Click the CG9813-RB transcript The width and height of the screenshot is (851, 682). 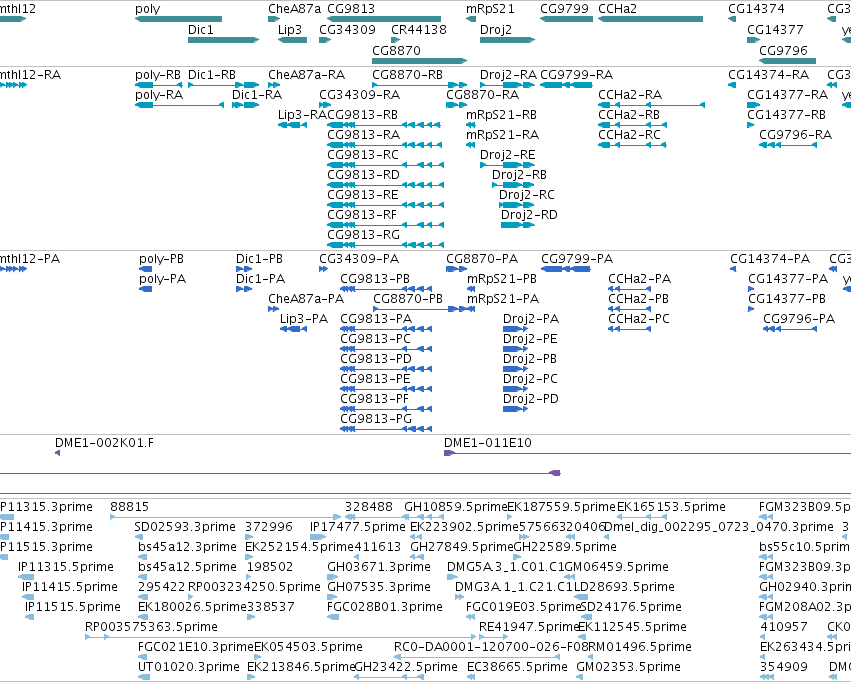point(384,125)
